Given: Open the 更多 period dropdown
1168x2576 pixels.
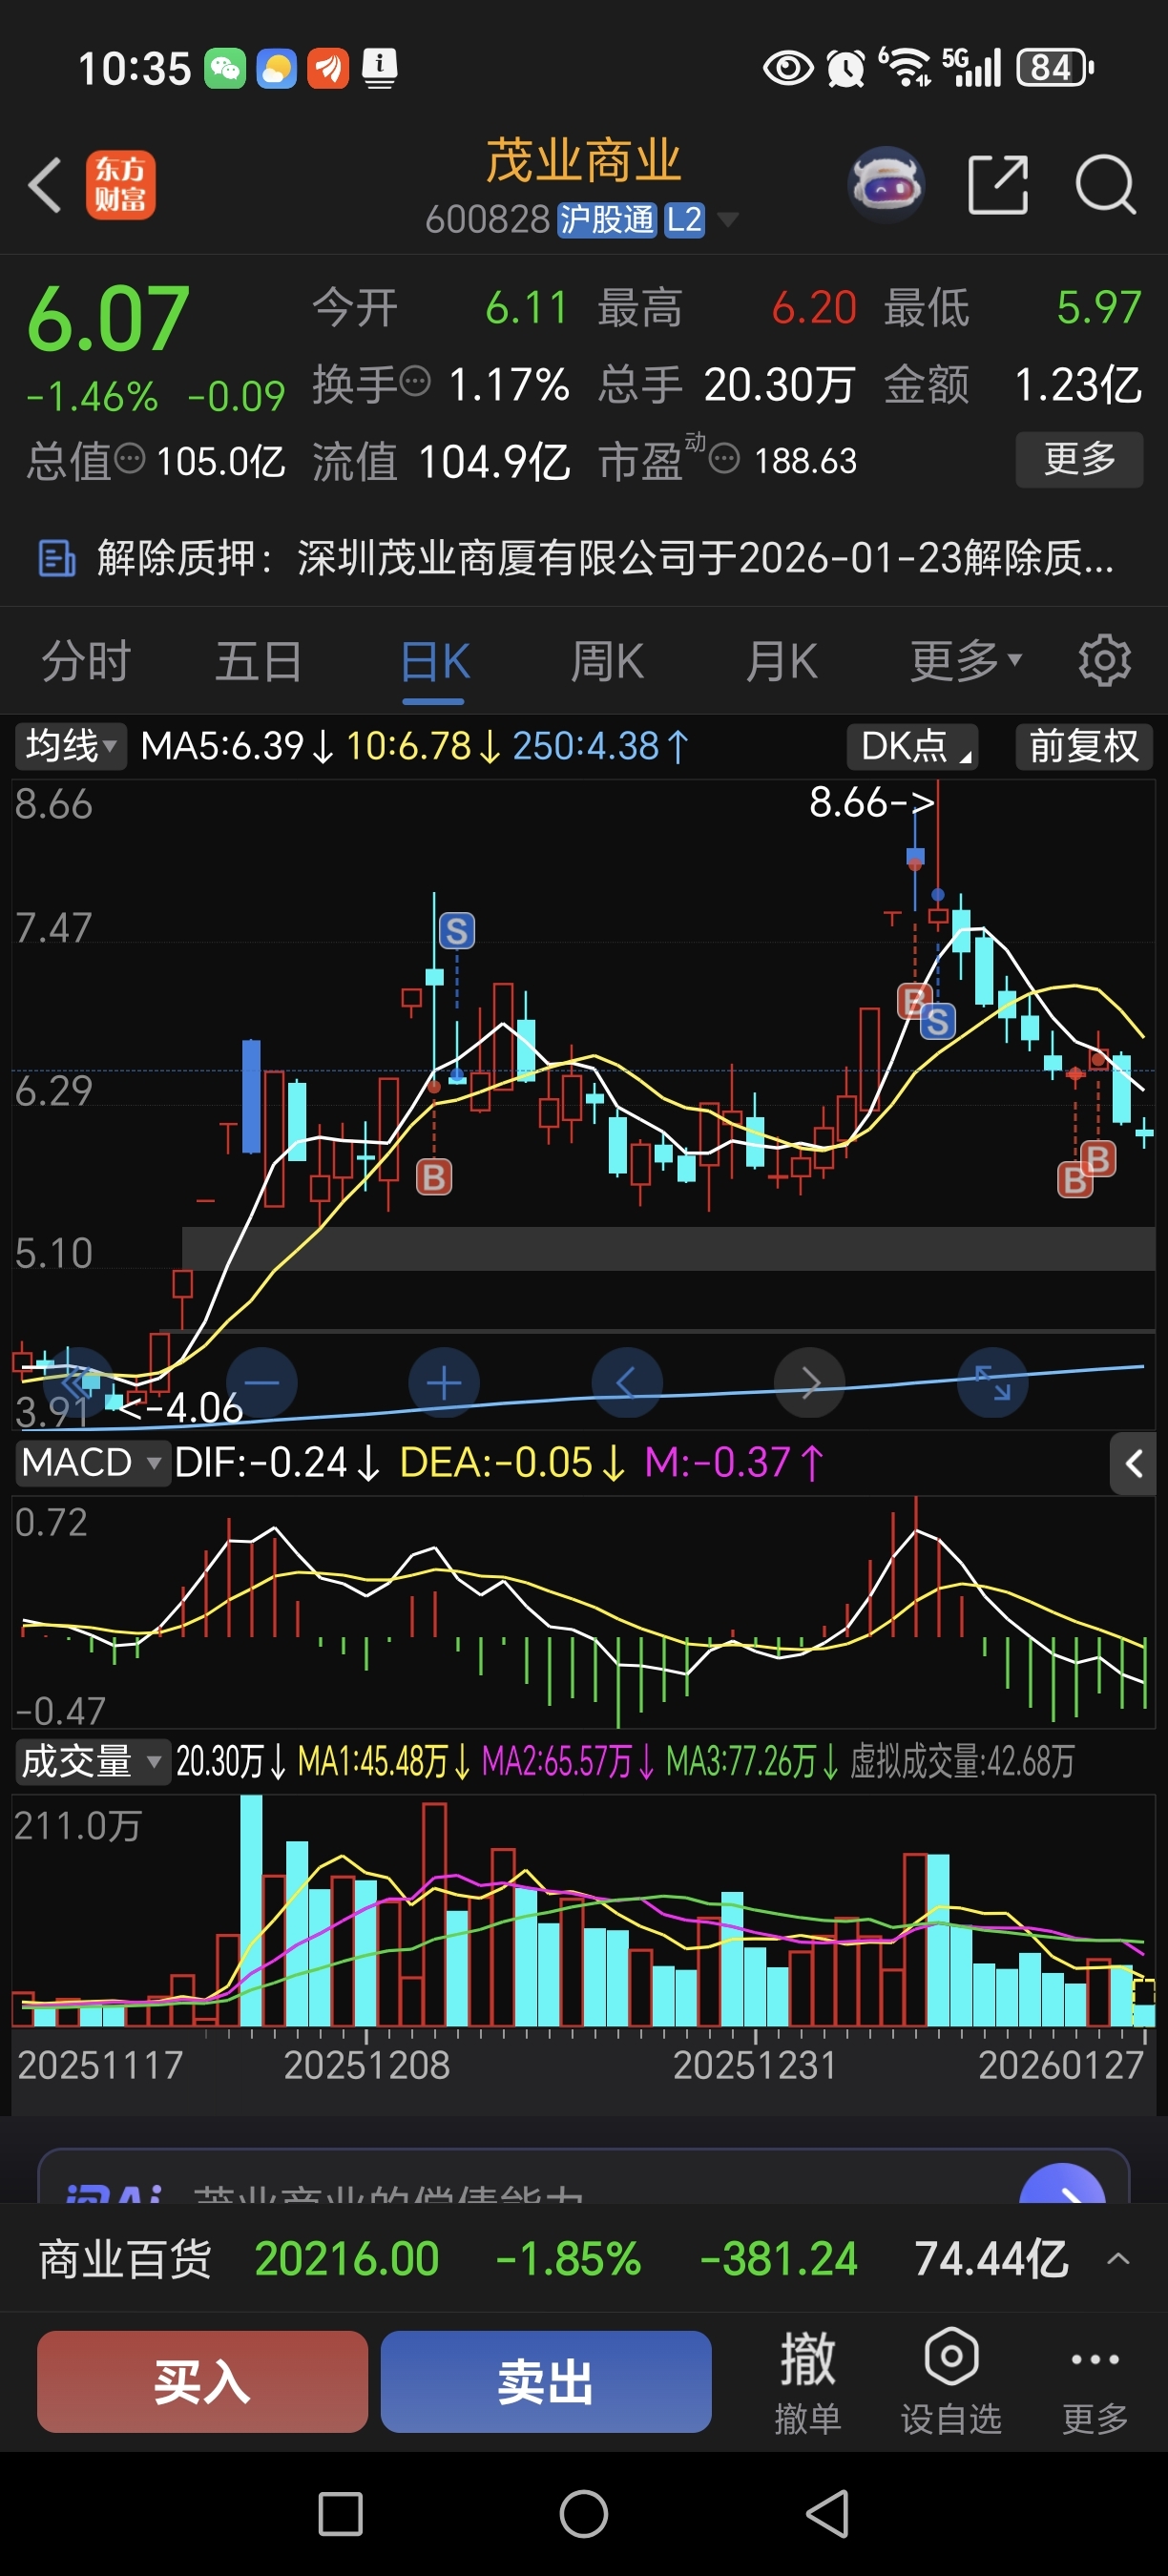Looking at the screenshot, I should click(x=965, y=661).
